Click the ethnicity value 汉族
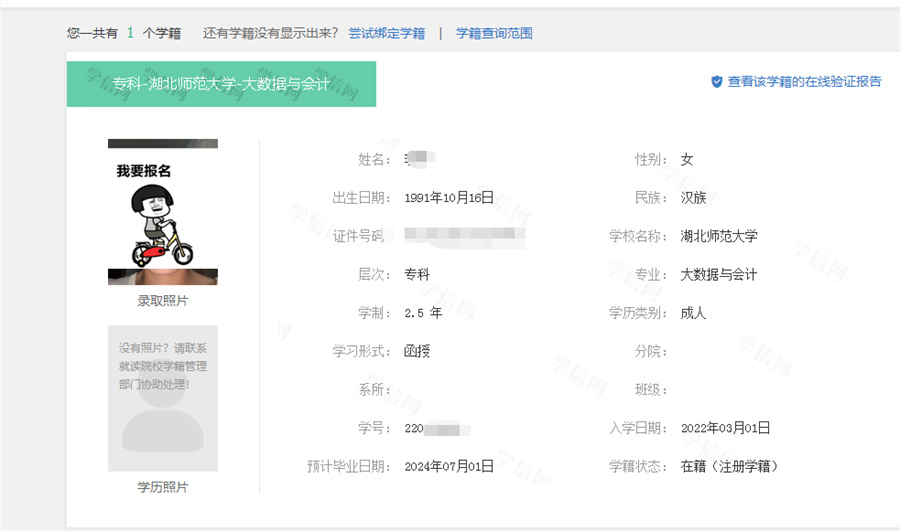This screenshot has width=900, height=531. [693, 198]
